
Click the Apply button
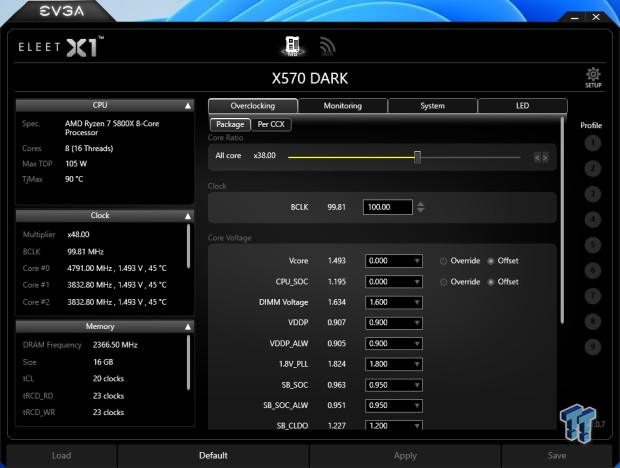tap(405, 455)
